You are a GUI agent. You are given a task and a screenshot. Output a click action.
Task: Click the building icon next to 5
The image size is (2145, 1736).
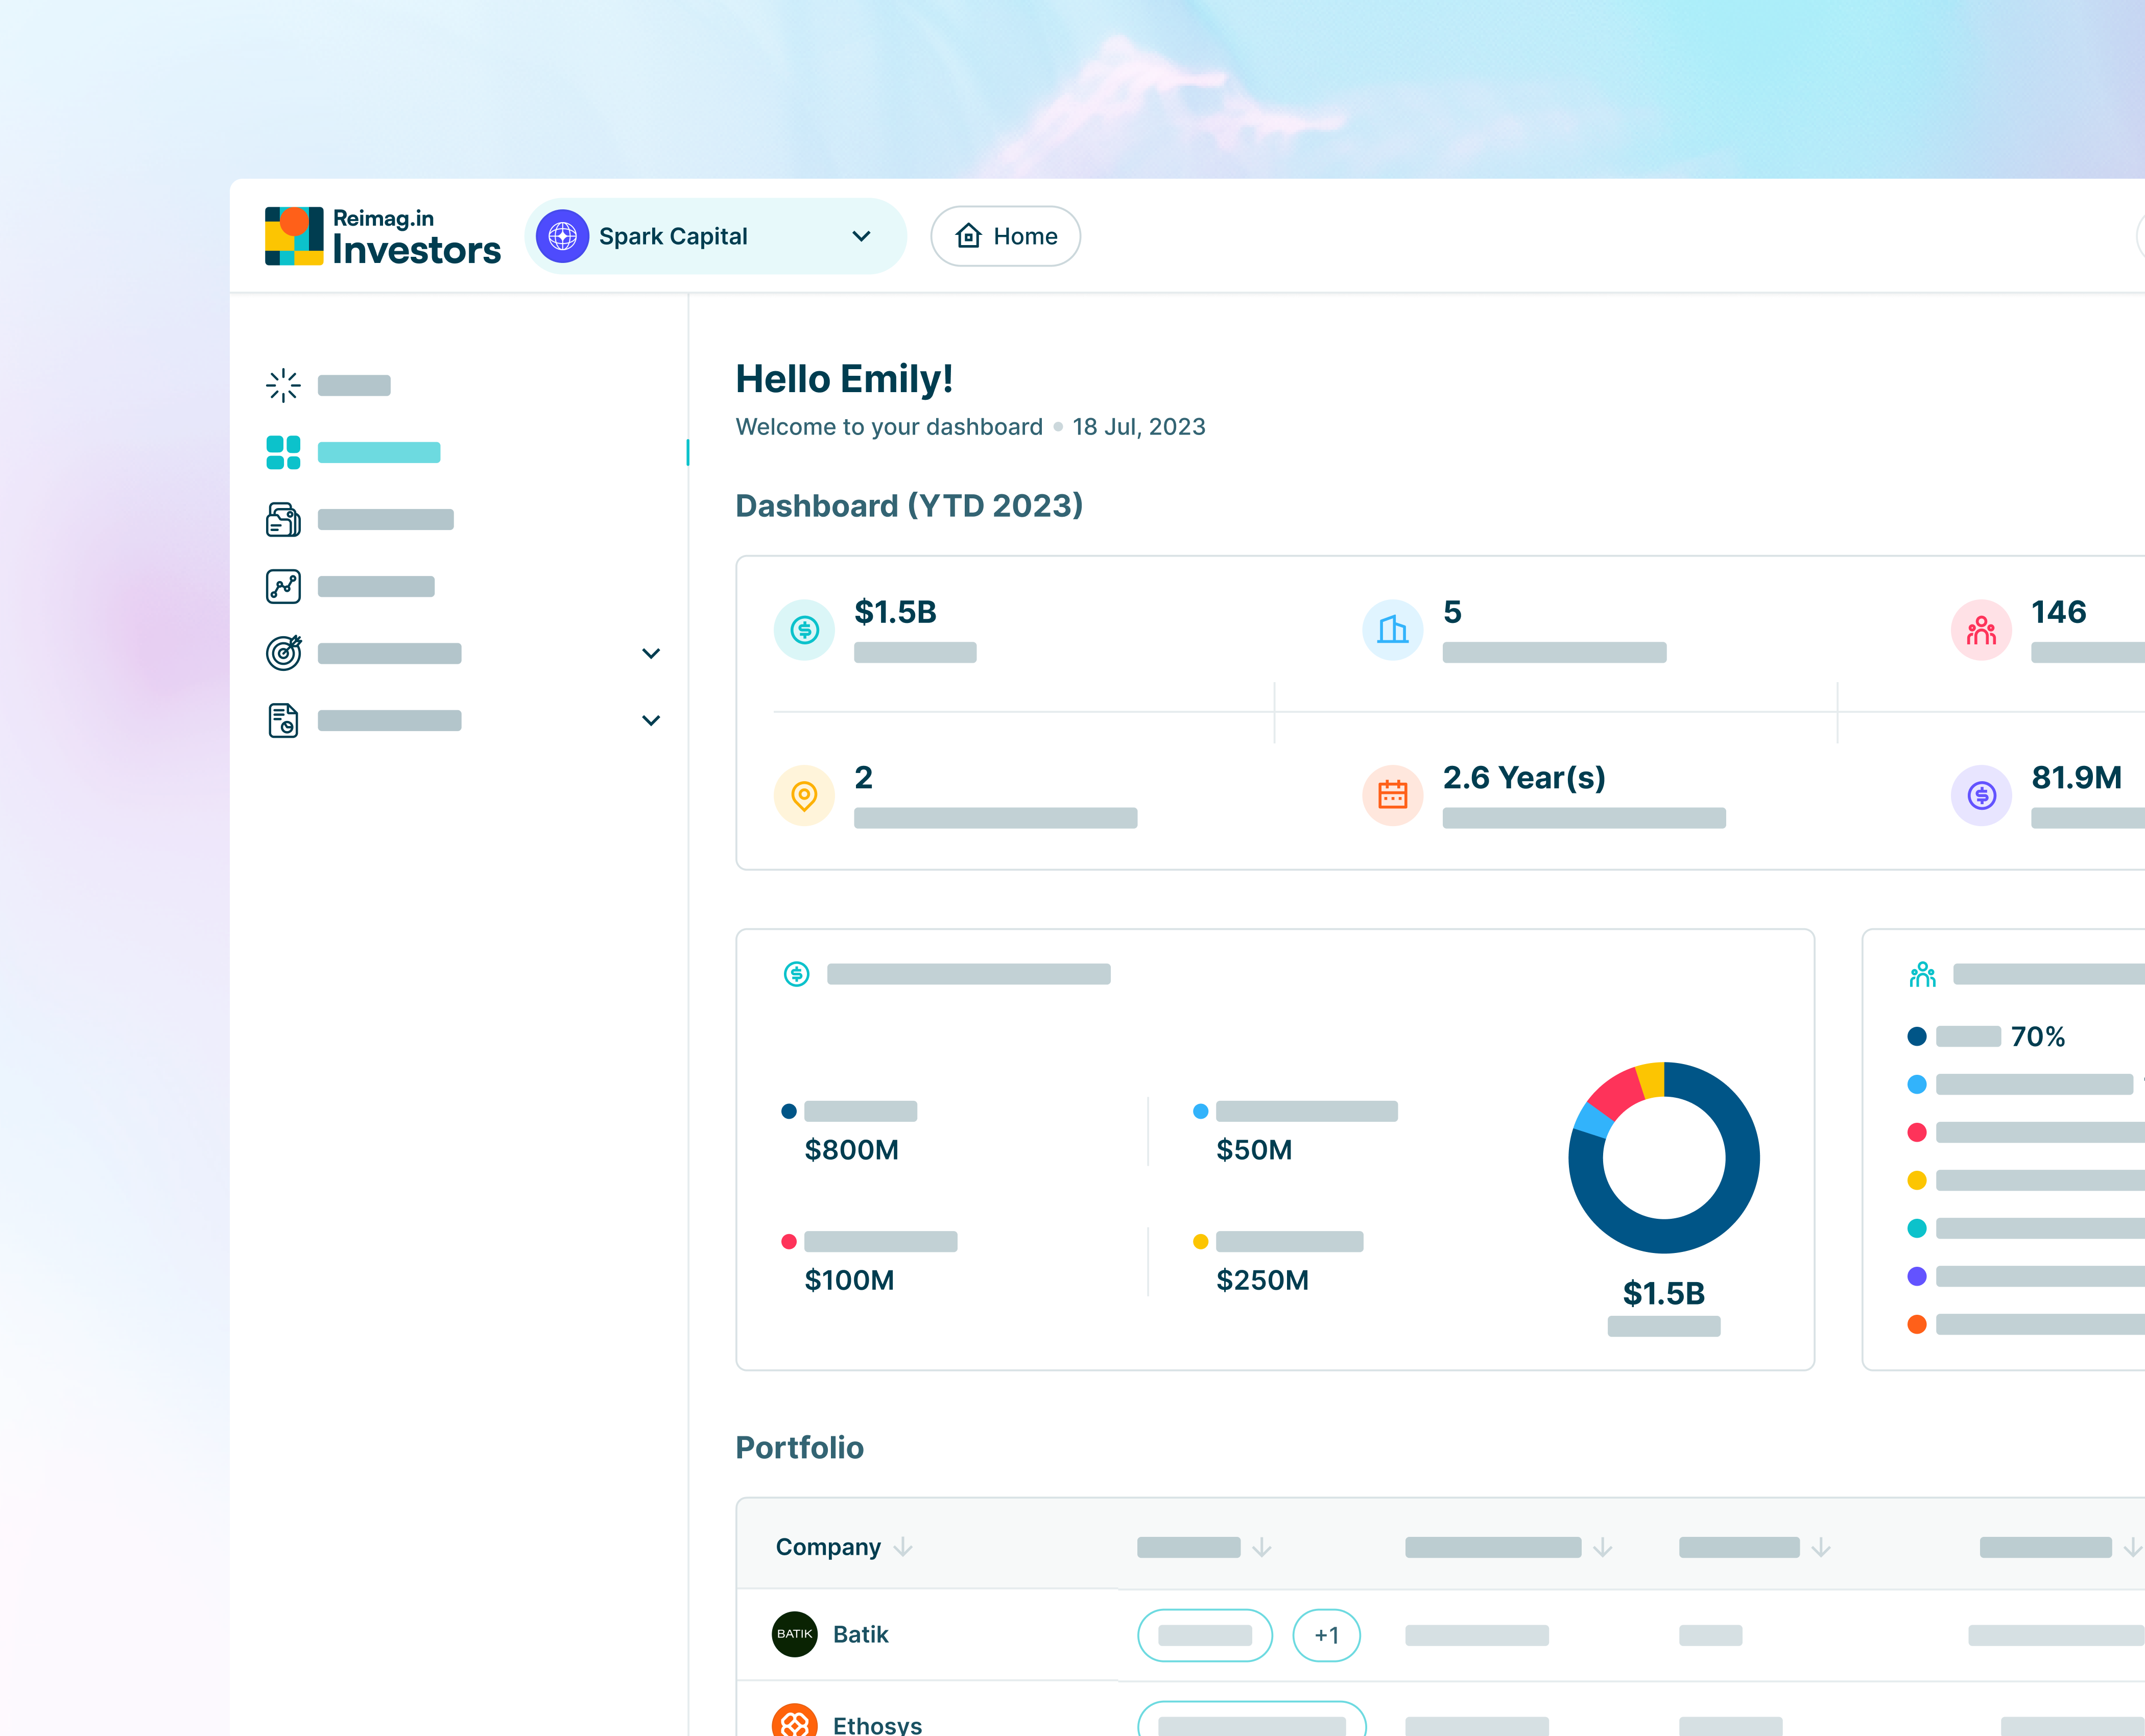pos(1392,629)
